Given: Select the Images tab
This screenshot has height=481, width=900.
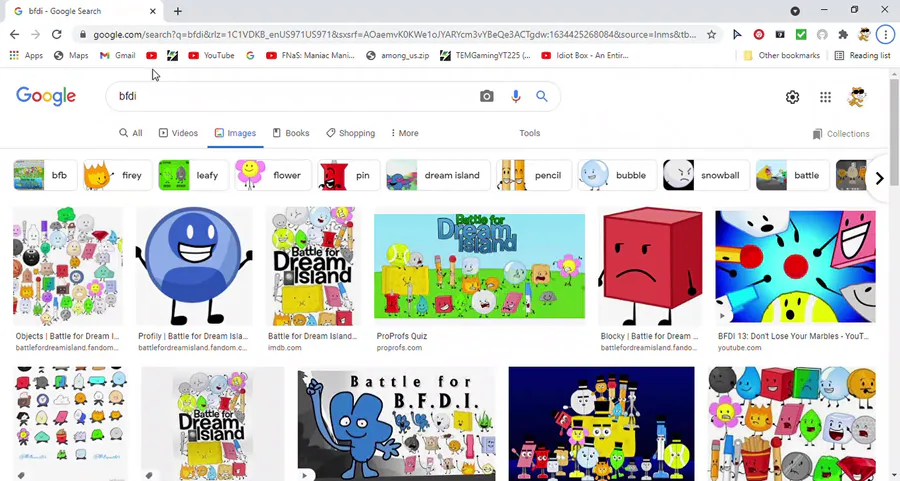Looking at the screenshot, I should pos(235,133).
